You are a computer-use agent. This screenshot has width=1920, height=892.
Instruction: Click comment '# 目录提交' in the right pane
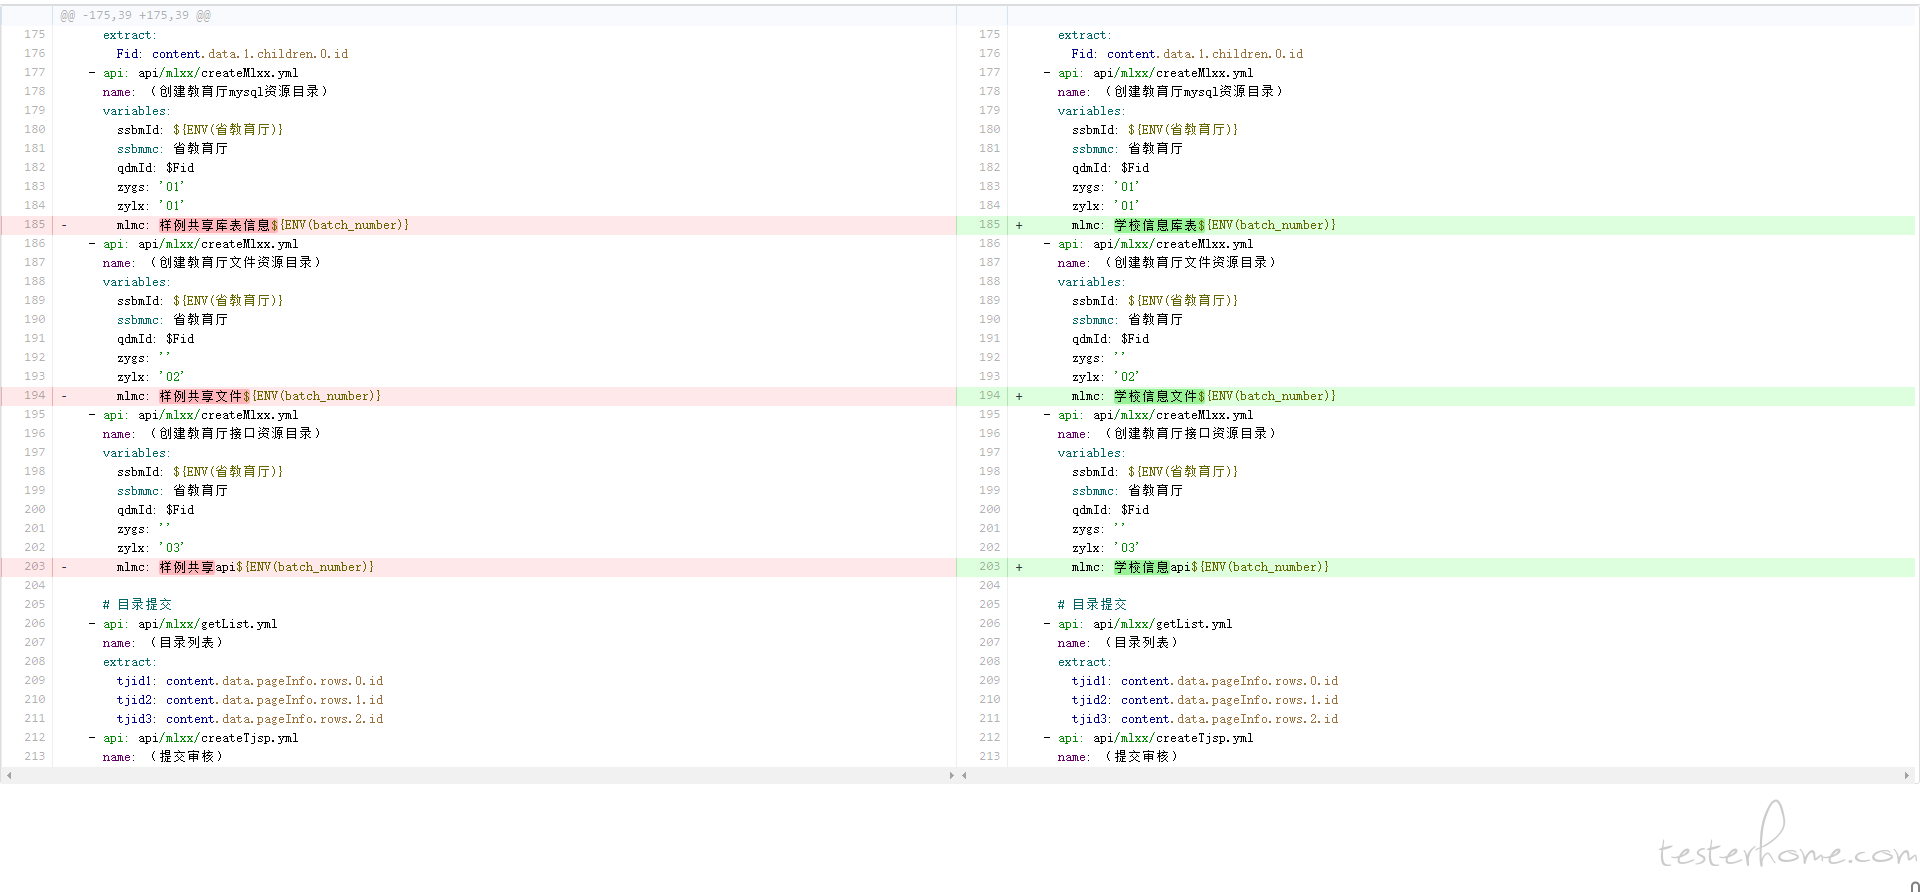point(1092,605)
